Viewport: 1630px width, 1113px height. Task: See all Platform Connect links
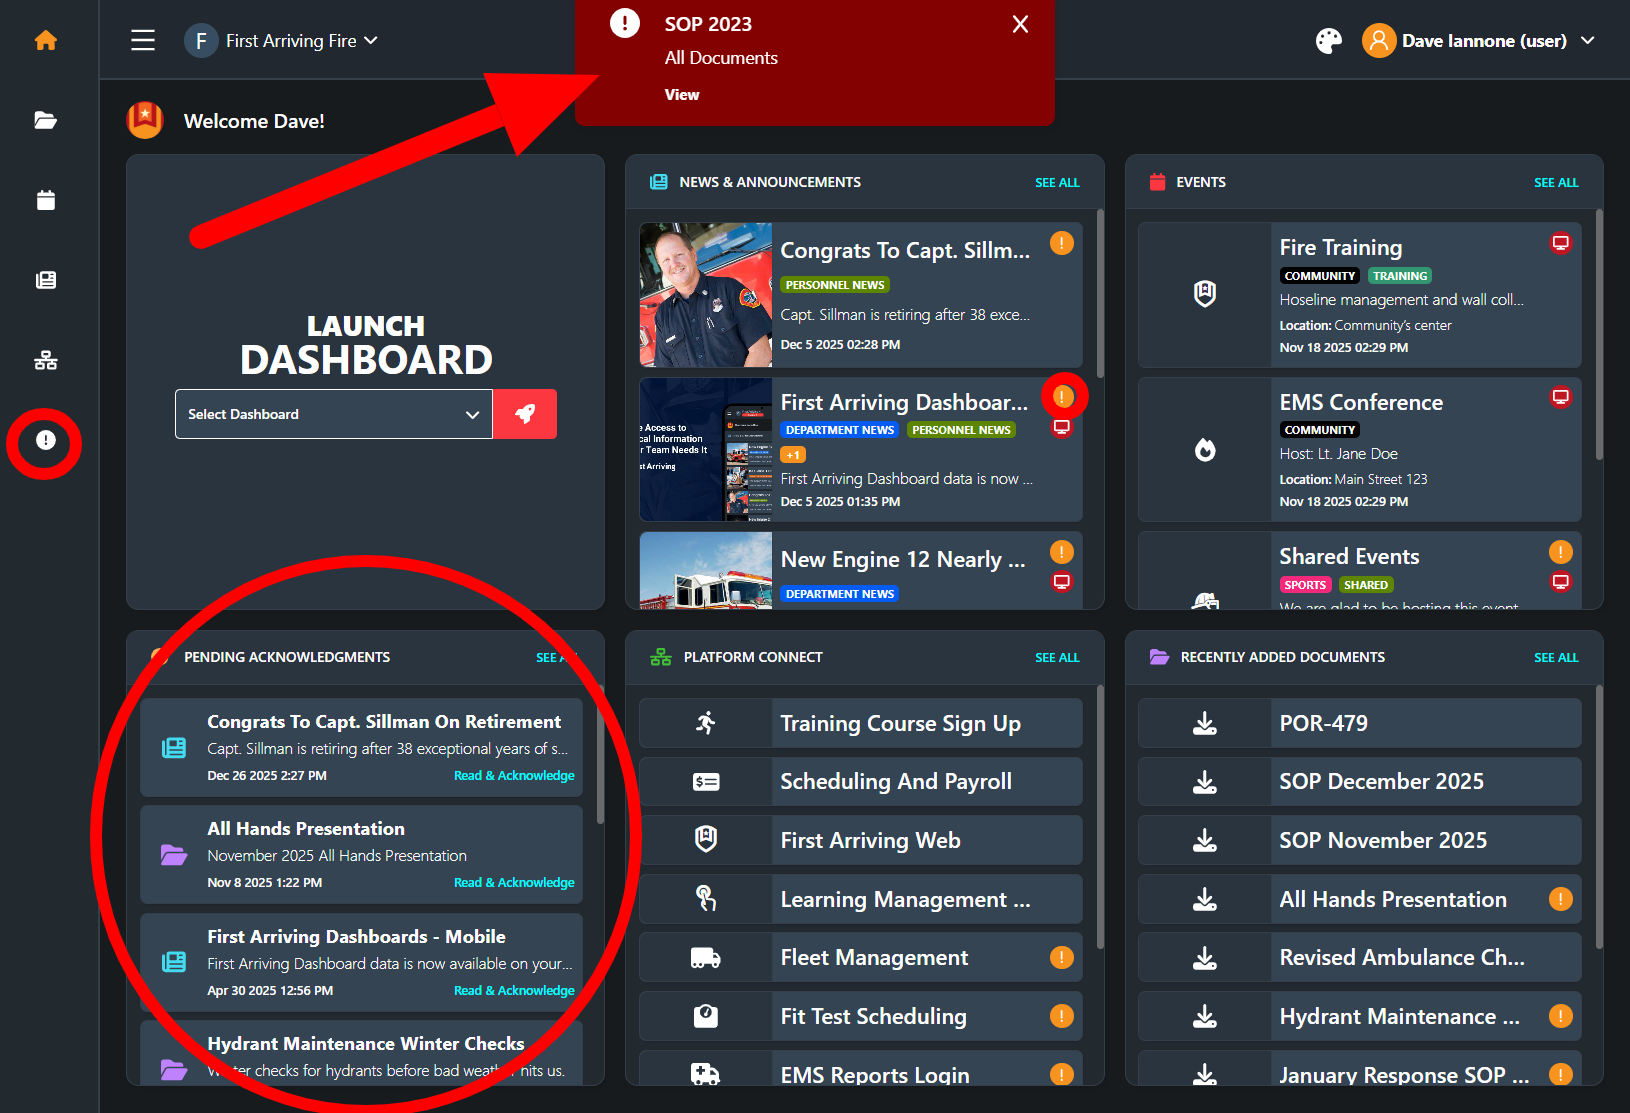(1057, 658)
